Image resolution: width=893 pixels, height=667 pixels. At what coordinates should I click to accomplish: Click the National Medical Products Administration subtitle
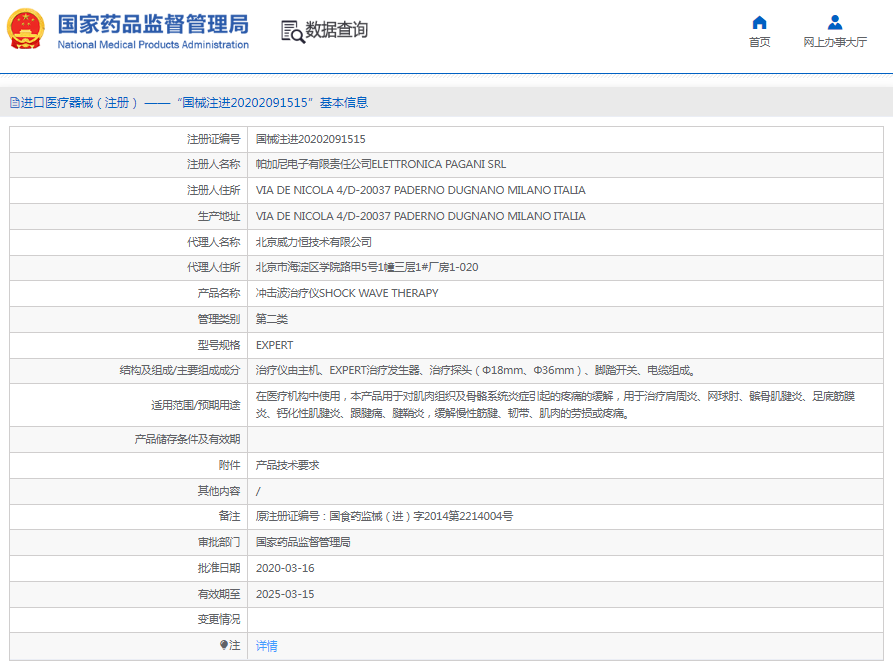point(153,45)
